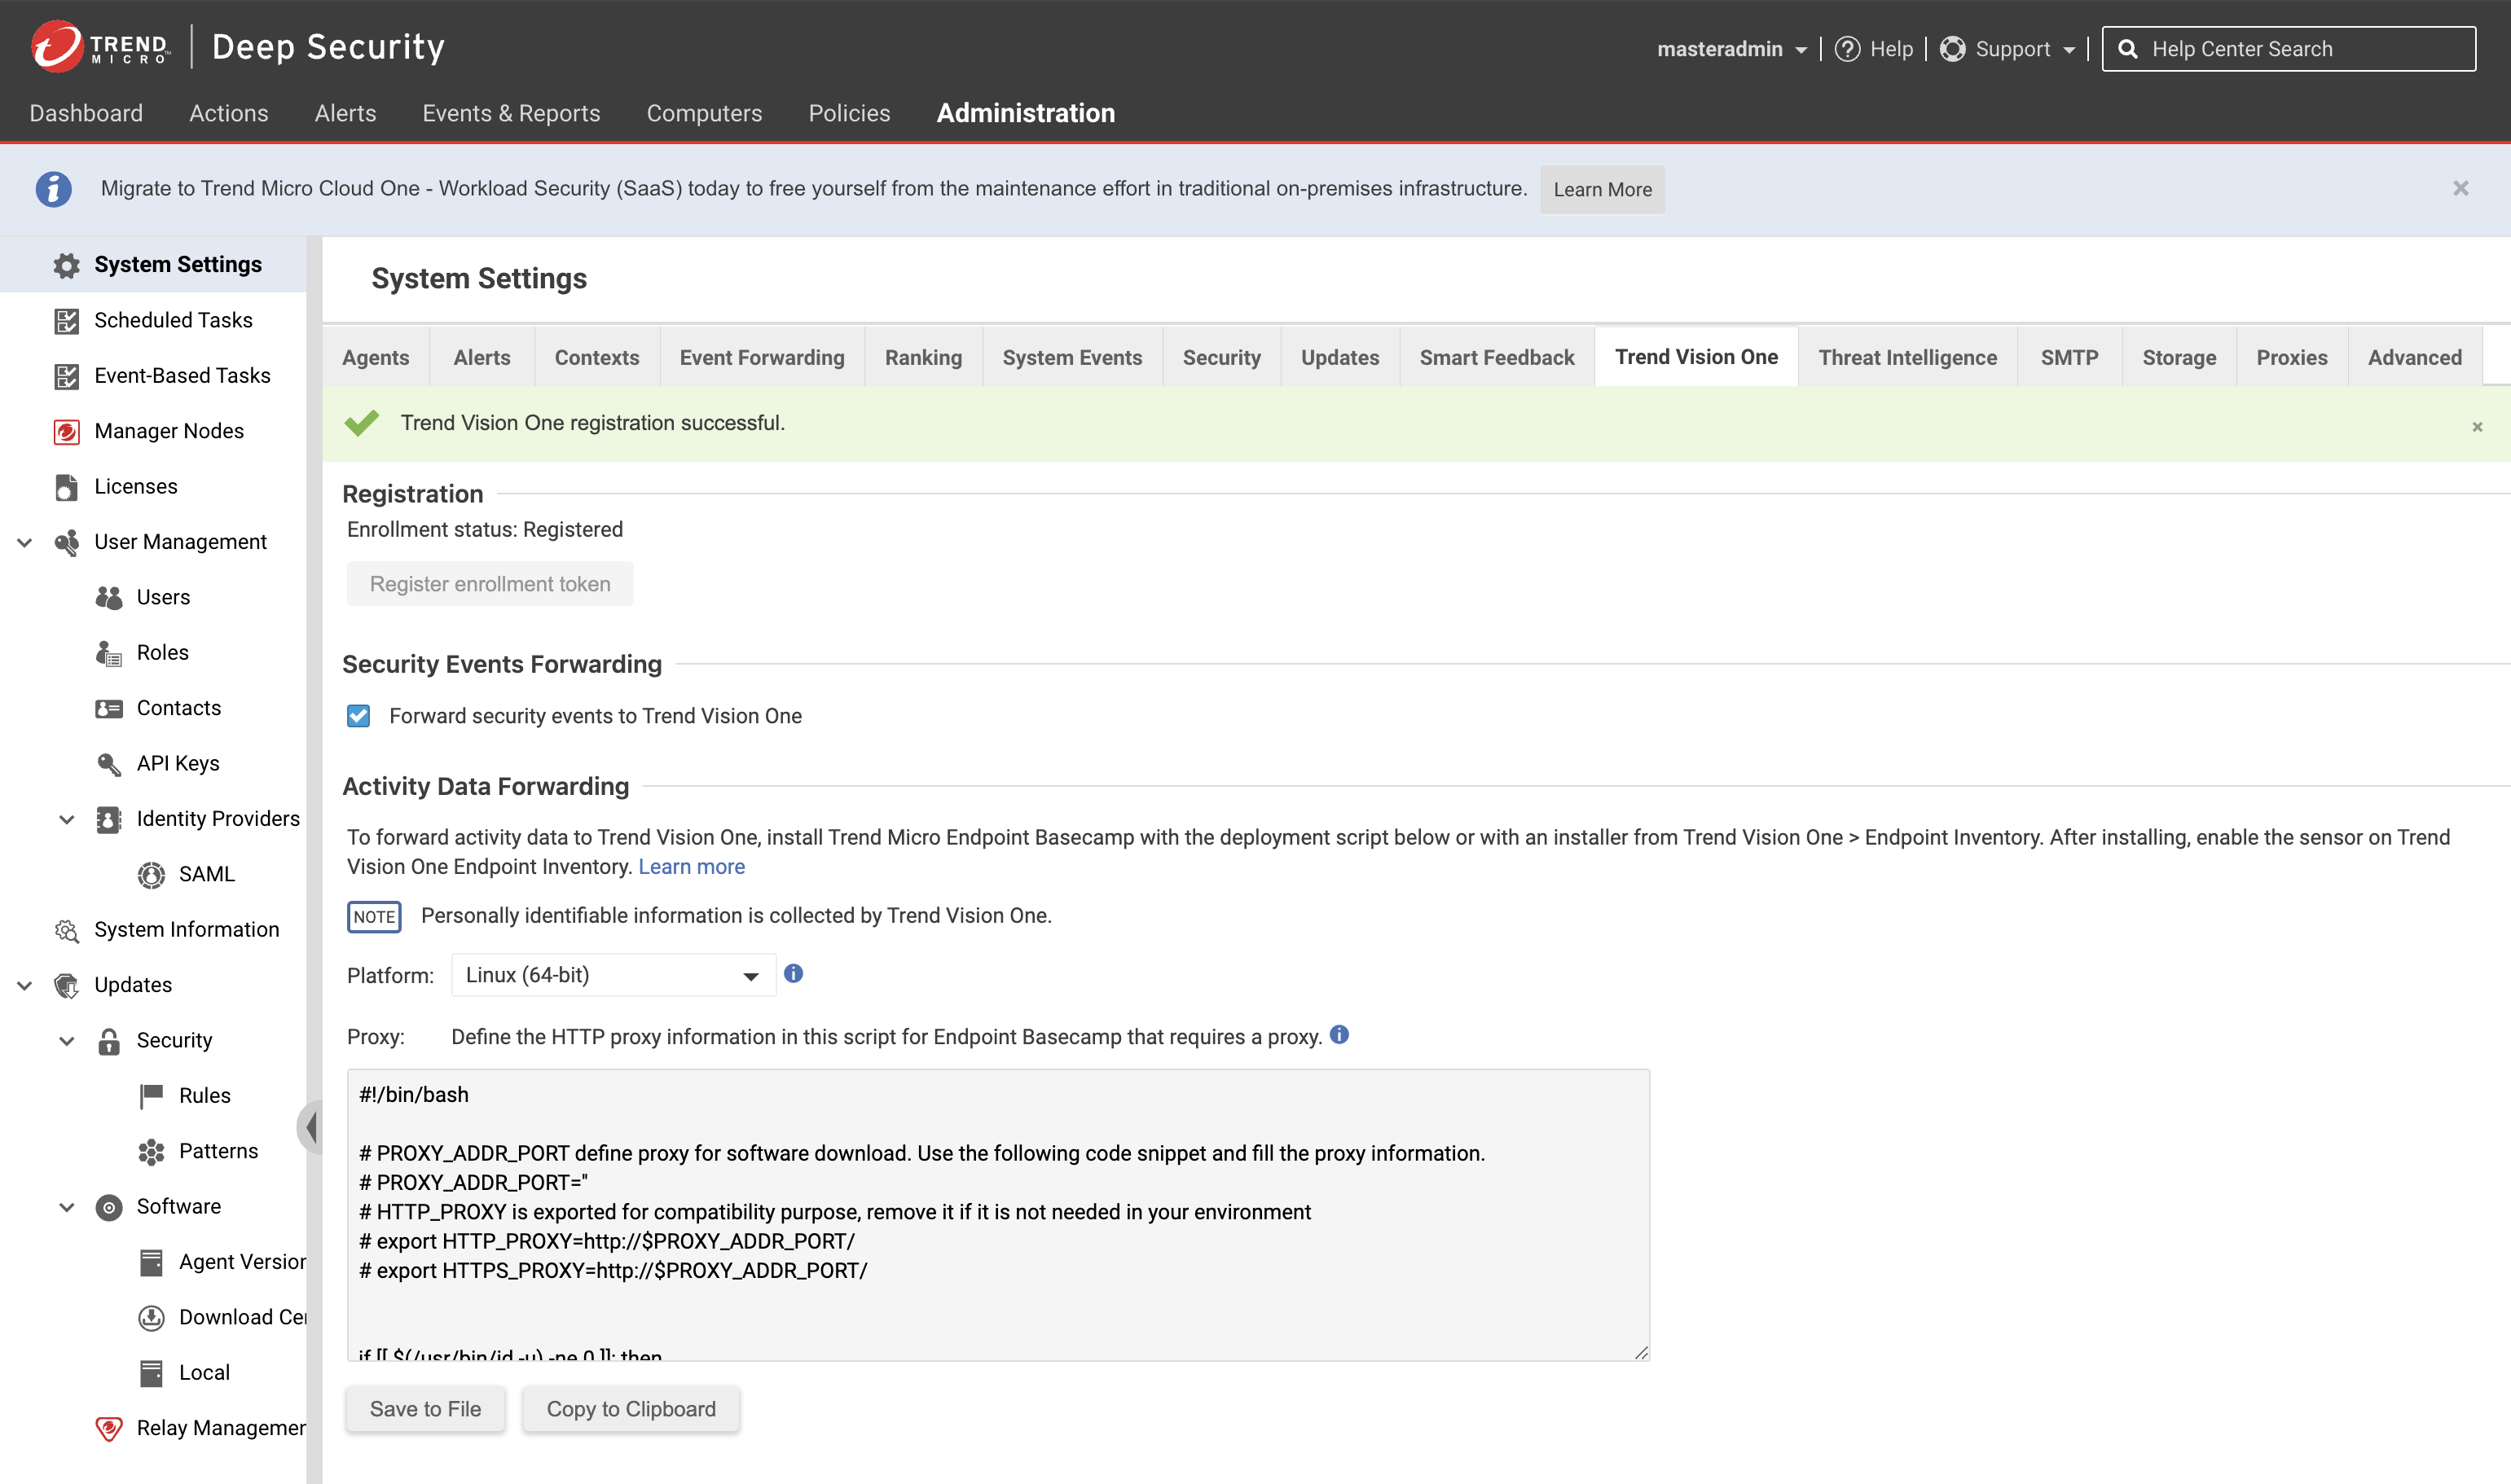Switch to the Smart Feedback tab

pos(1496,357)
